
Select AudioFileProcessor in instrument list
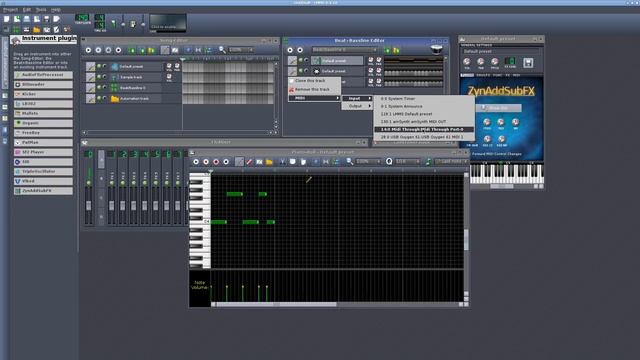pyautogui.click(x=43, y=75)
